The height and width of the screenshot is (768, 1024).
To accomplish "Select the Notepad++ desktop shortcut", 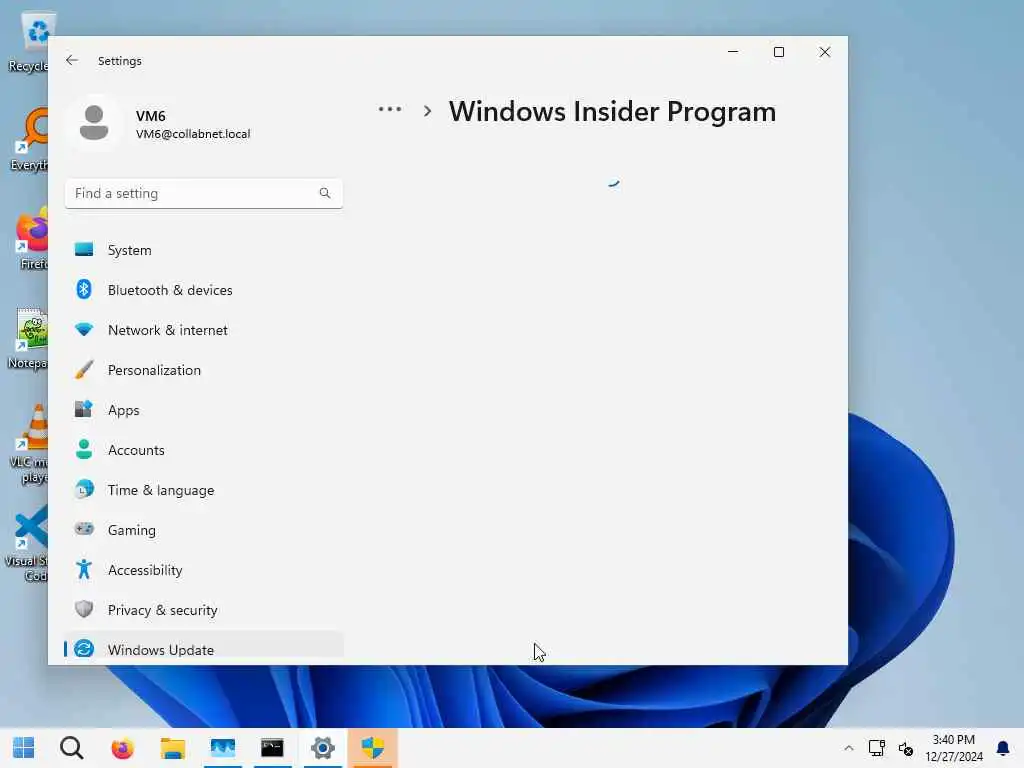I will pyautogui.click(x=29, y=338).
